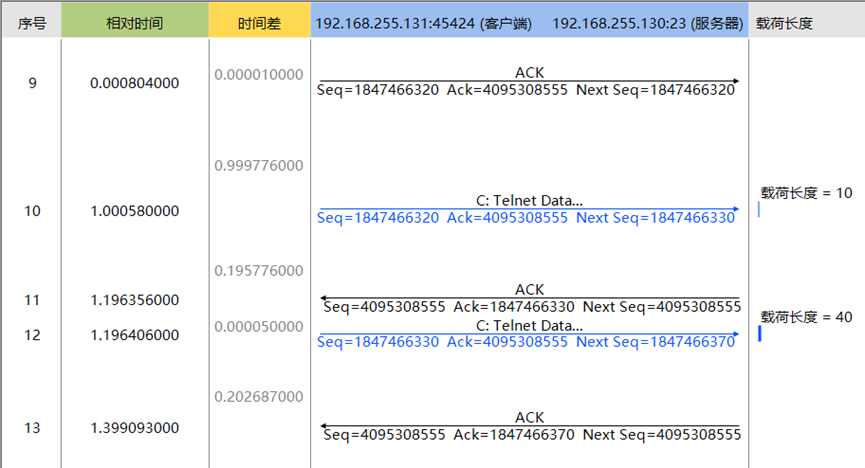
Task: Click relative time 1.399093000 of packet 13
Action: pyautogui.click(x=134, y=428)
